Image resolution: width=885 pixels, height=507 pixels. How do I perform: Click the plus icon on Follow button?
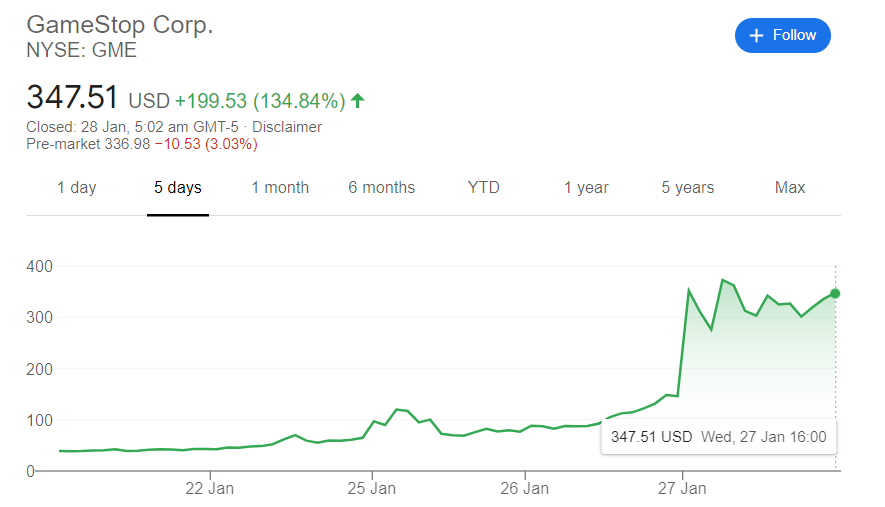click(x=757, y=35)
